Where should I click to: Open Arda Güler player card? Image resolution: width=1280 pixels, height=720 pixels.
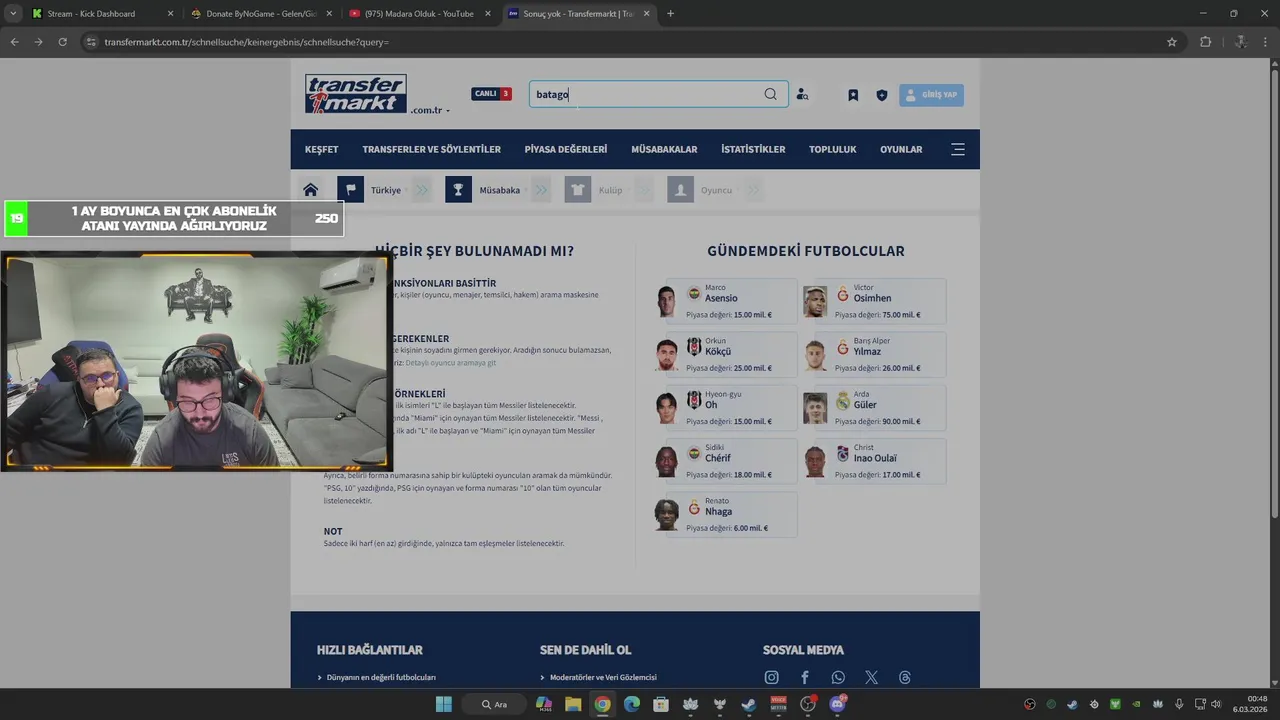873,408
